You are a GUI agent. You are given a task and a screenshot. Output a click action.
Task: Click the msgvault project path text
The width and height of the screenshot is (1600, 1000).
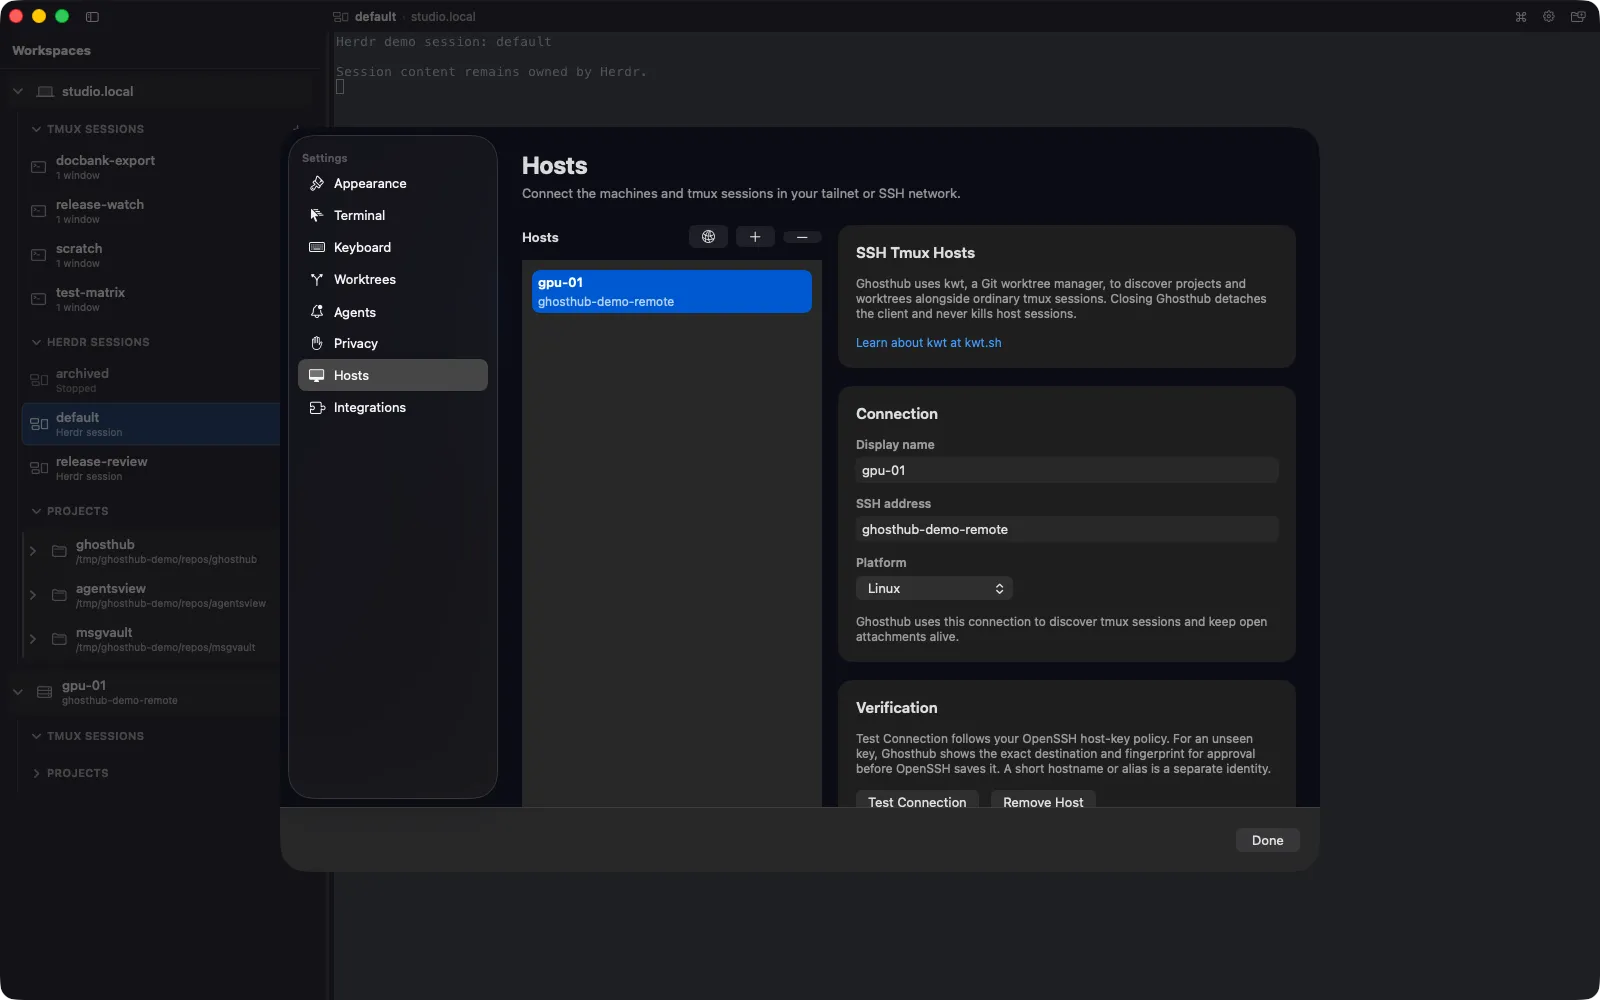tap(165, 648)
